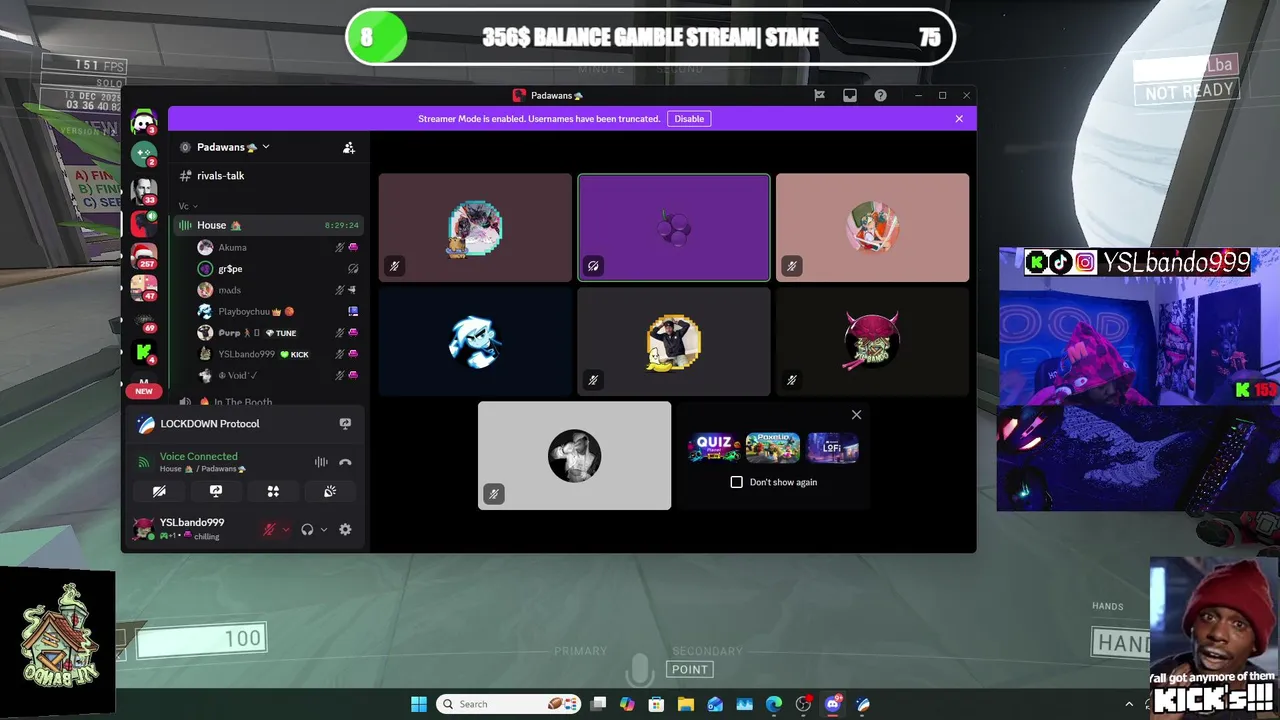Close the activities suggestion panel
The width and height of the screenshot is (1280, 720).
coord(856,415)
